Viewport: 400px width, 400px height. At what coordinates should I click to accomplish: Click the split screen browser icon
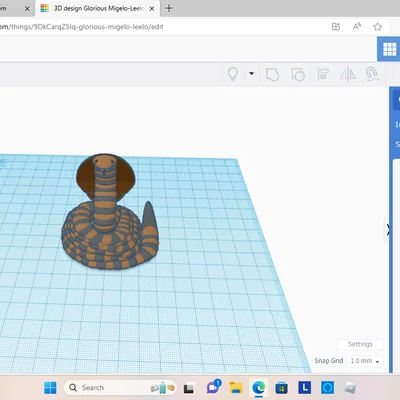click(336, 27)
